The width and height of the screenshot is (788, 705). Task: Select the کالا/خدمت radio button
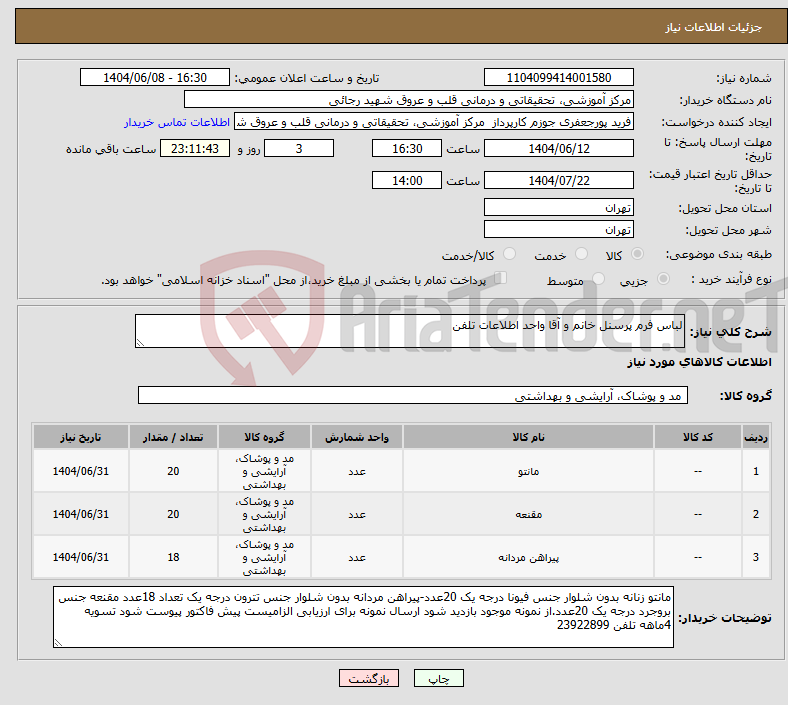point(510,254)
